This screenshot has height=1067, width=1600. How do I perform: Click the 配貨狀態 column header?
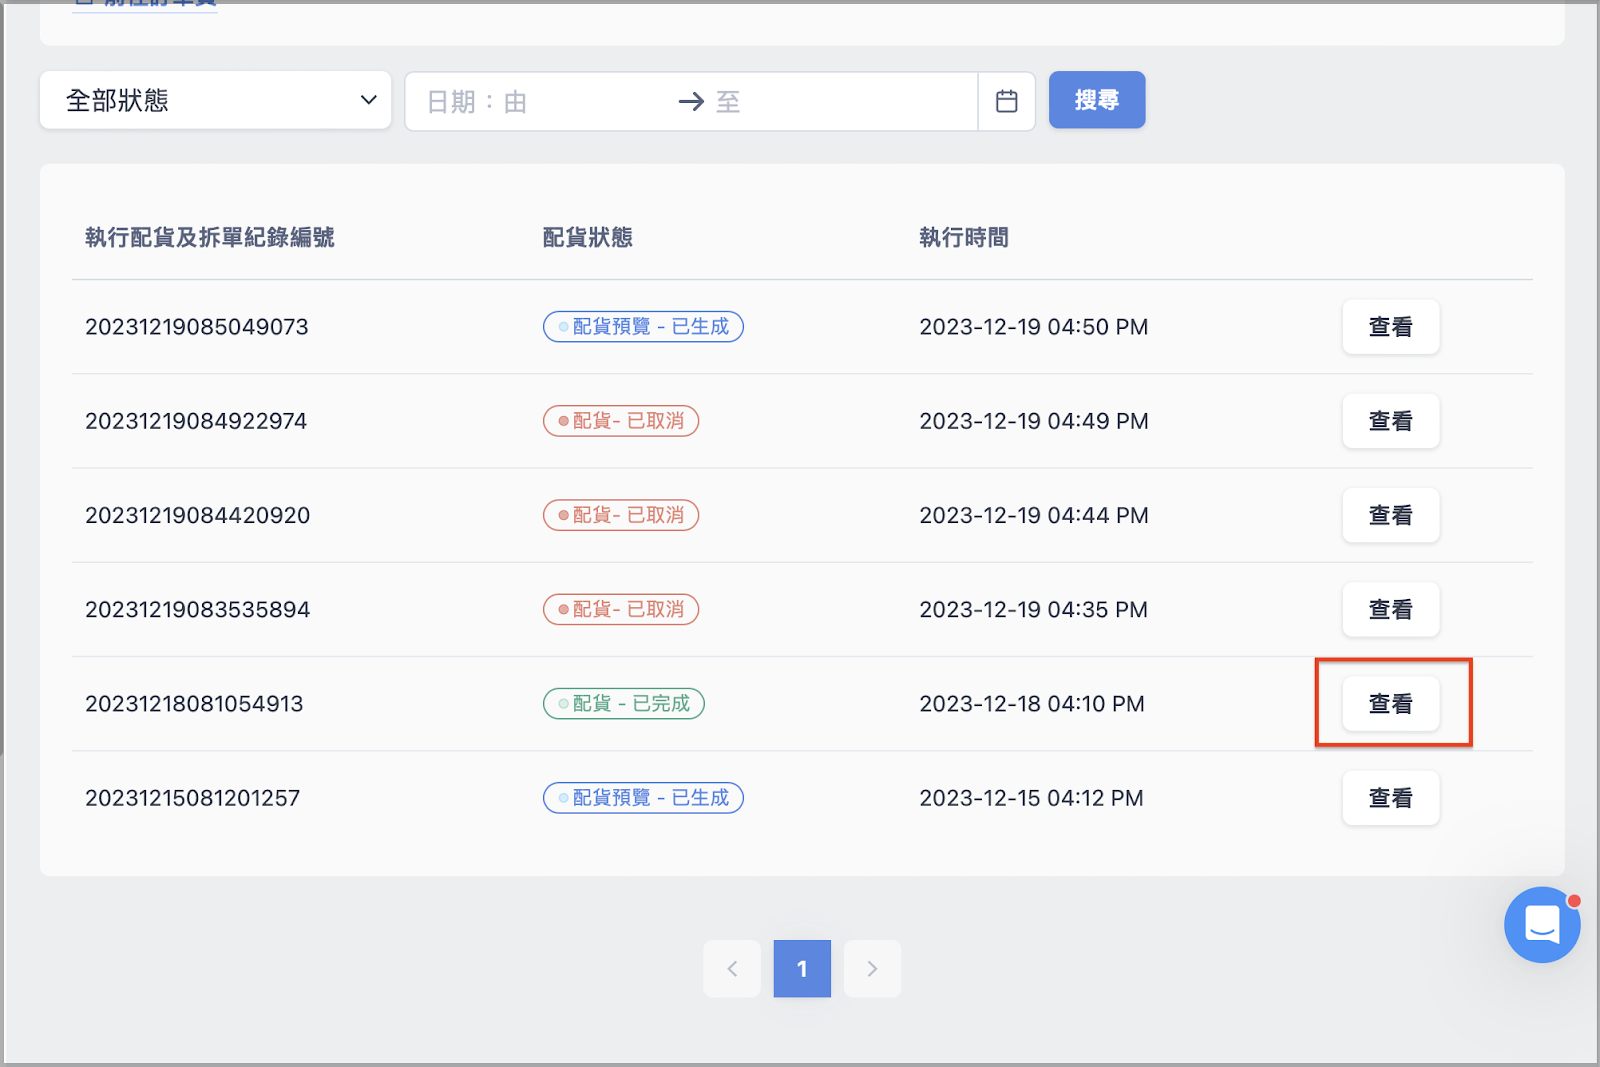(x=588, y=237)
